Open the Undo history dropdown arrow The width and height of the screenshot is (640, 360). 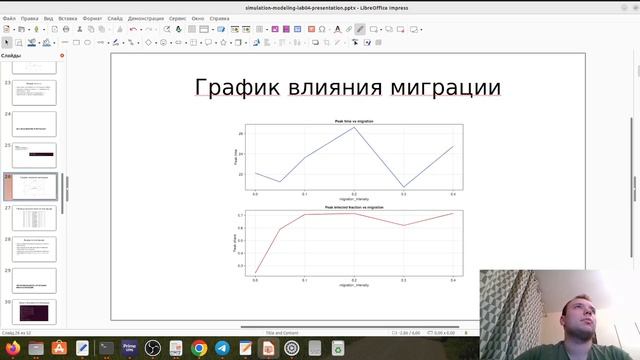coord(140,30)
